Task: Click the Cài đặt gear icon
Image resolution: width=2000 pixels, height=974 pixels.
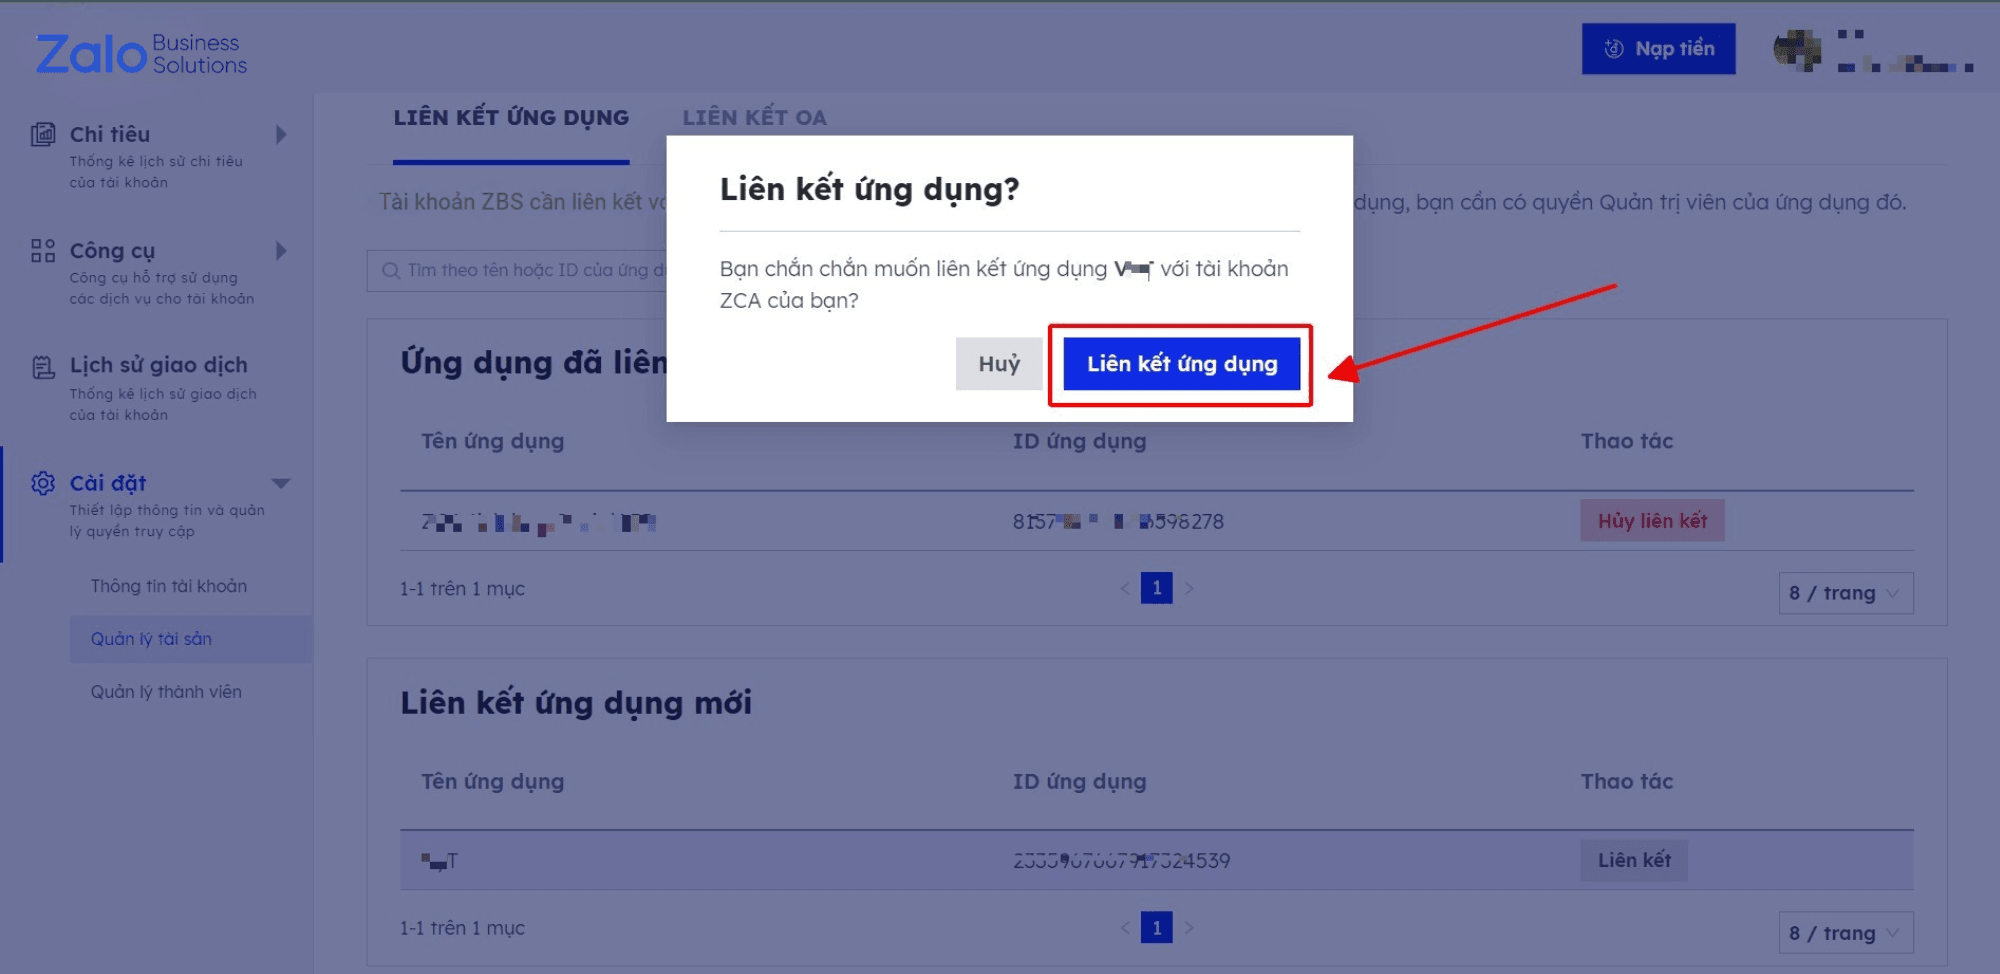Action: pos(43,484)
